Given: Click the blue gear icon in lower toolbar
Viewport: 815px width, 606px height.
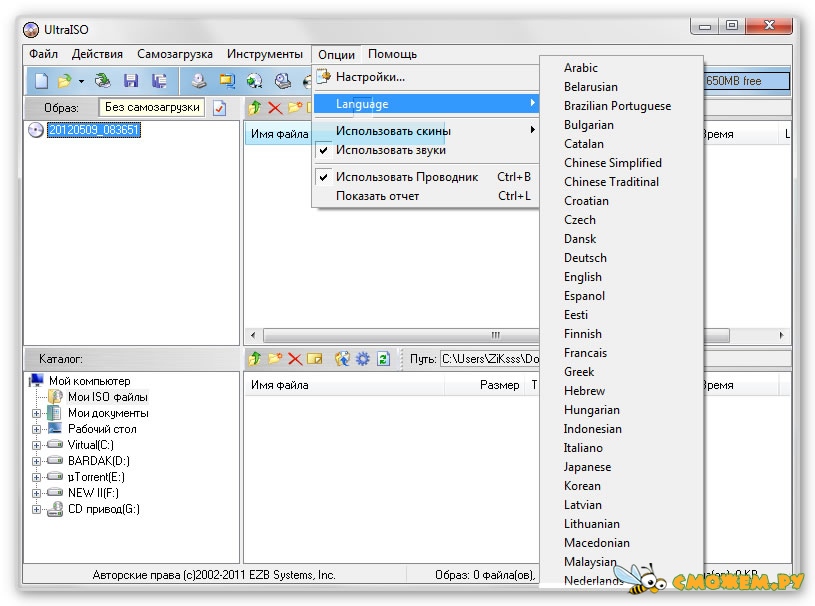Looking at the screenshot, I should [x=362, y=359].
